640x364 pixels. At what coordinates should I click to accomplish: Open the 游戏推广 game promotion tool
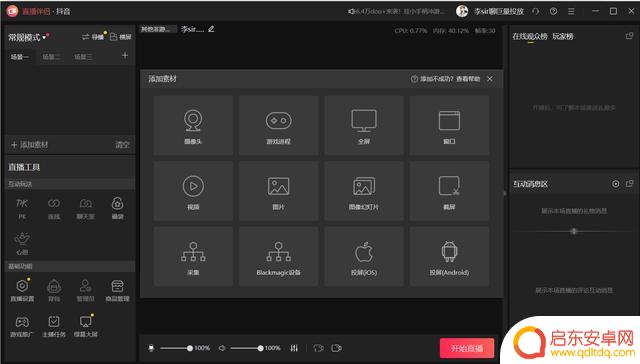[22, 326]
